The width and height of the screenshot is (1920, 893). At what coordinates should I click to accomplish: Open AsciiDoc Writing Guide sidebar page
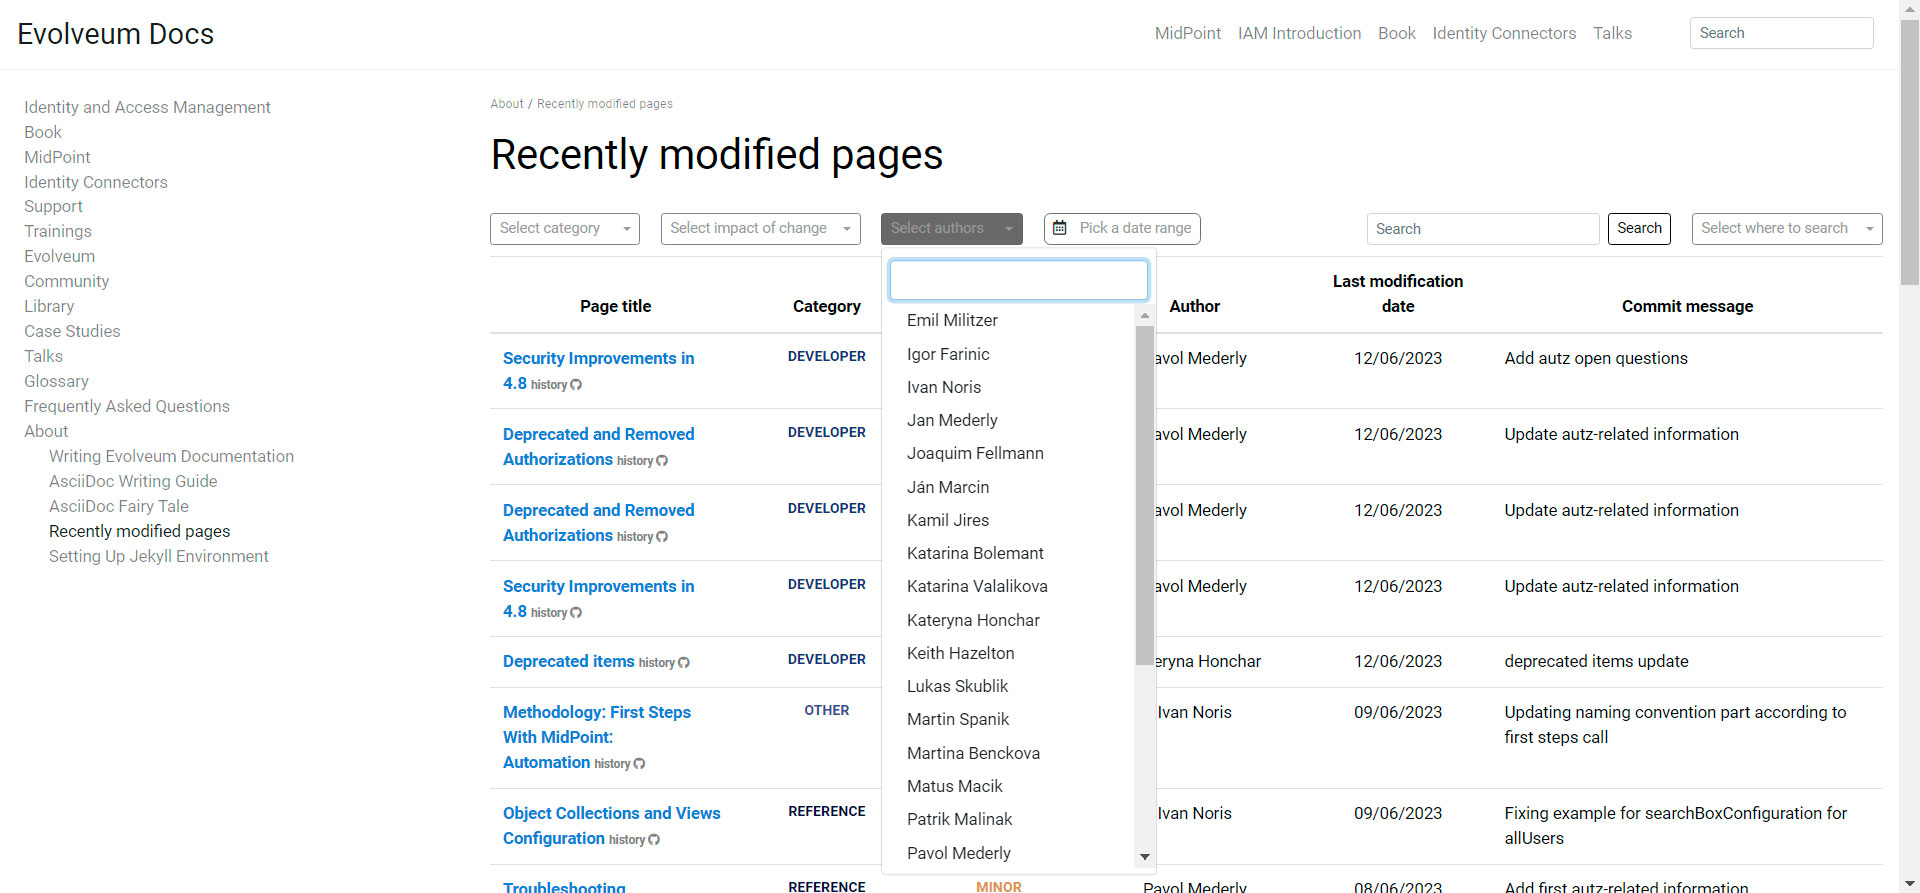(x=133, y=481)
